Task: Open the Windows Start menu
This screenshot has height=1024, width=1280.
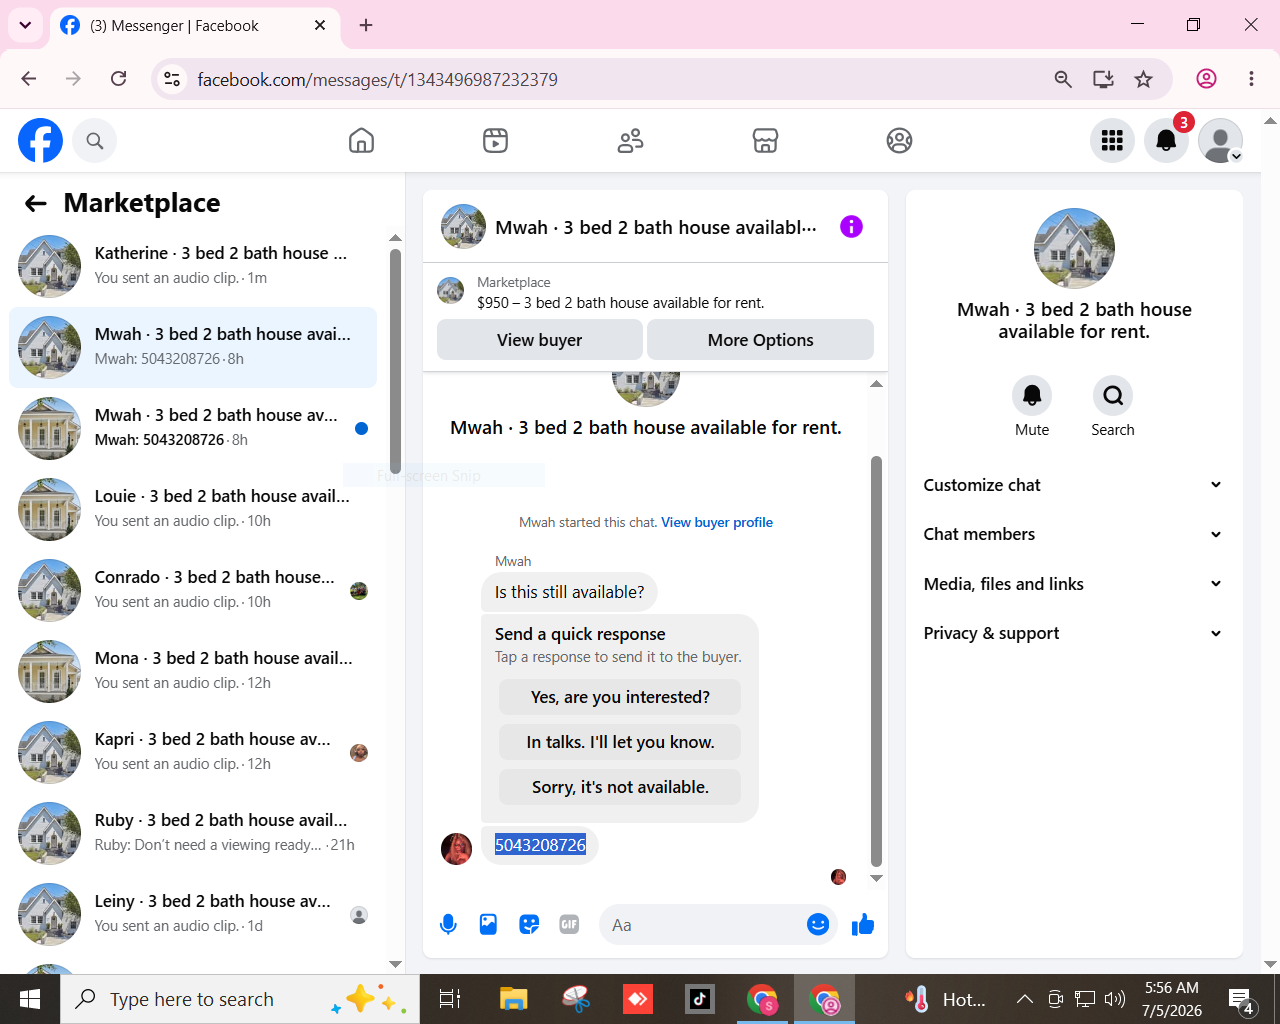Action: (30, 999)
